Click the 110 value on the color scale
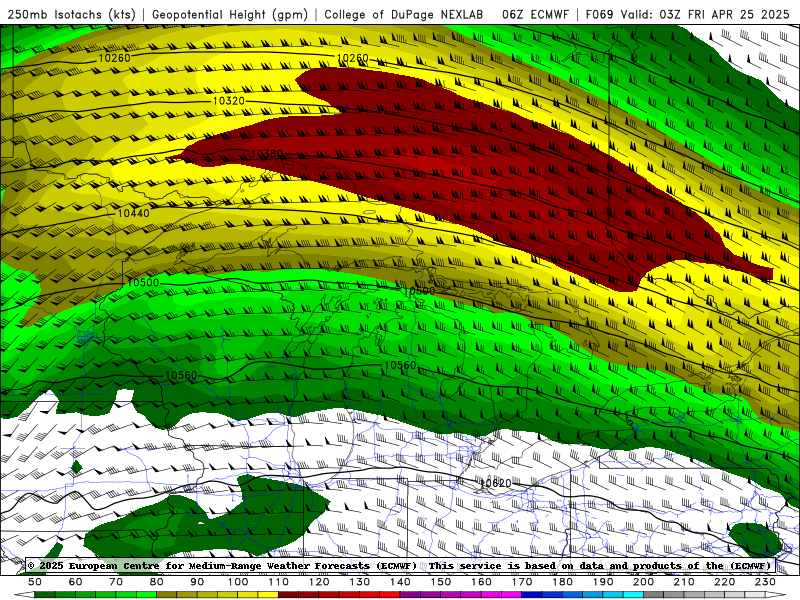This screenshot has width=800, height=600. (x=278, y=582)
